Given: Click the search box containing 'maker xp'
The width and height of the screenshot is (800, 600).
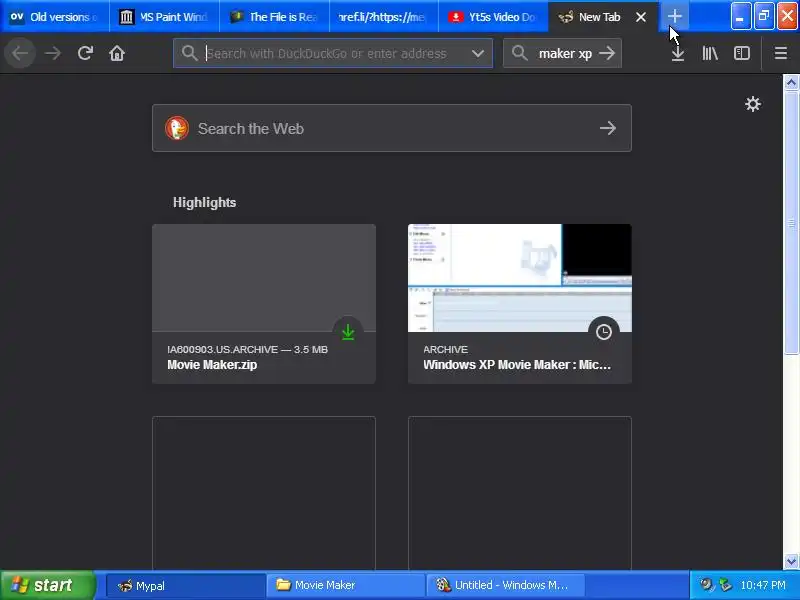Looking at the screenshot, I should click(x=562, y=53).
